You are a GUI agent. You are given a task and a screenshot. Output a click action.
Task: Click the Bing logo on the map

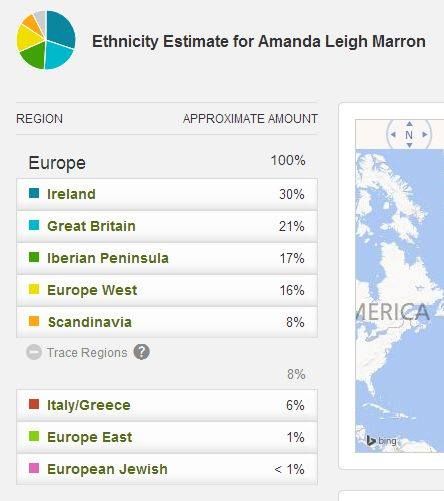click(x=382, y=441)
